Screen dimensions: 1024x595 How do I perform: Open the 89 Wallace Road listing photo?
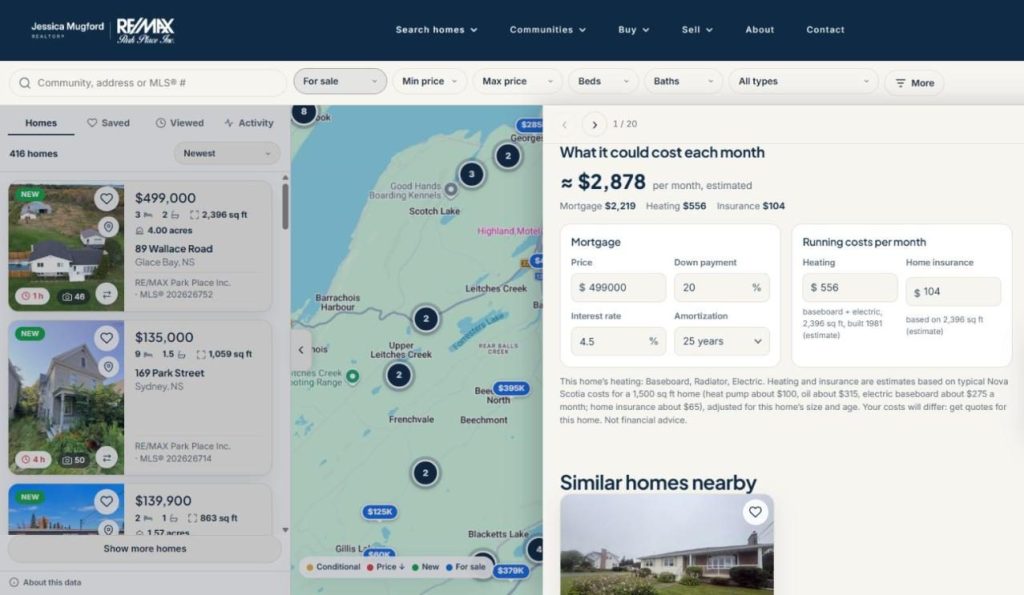coord(66,247)
